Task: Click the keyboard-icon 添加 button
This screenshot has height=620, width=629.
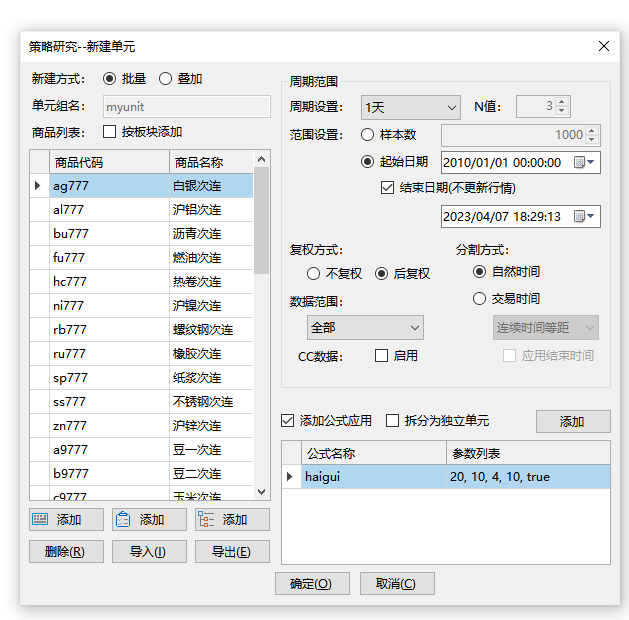Action: click(x=67, y=520)
